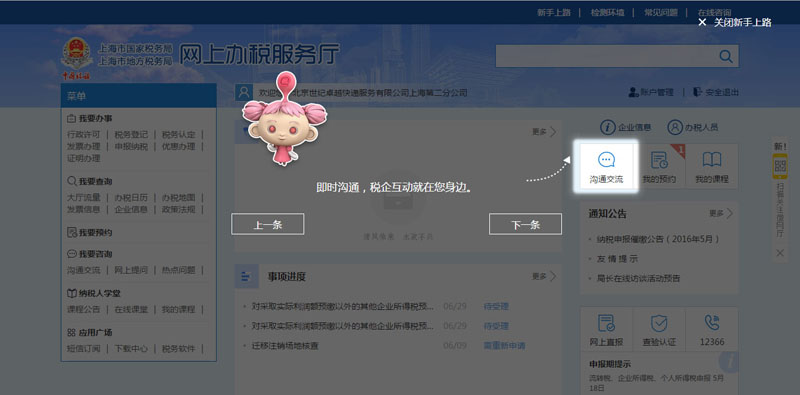Click 查验认证 shield icon tile
This screenshot has width=800, height=395.
(x=659, y=330)
